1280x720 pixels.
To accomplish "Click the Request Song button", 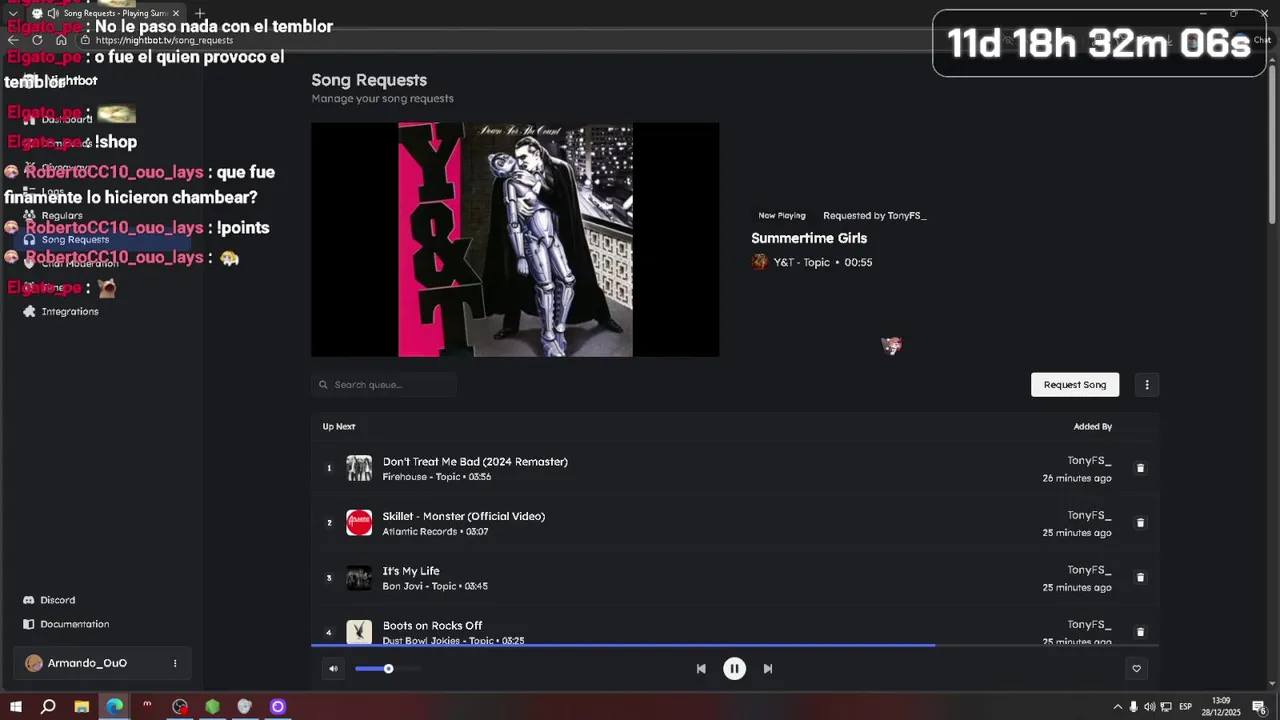I will click(x=1075, y=385).
